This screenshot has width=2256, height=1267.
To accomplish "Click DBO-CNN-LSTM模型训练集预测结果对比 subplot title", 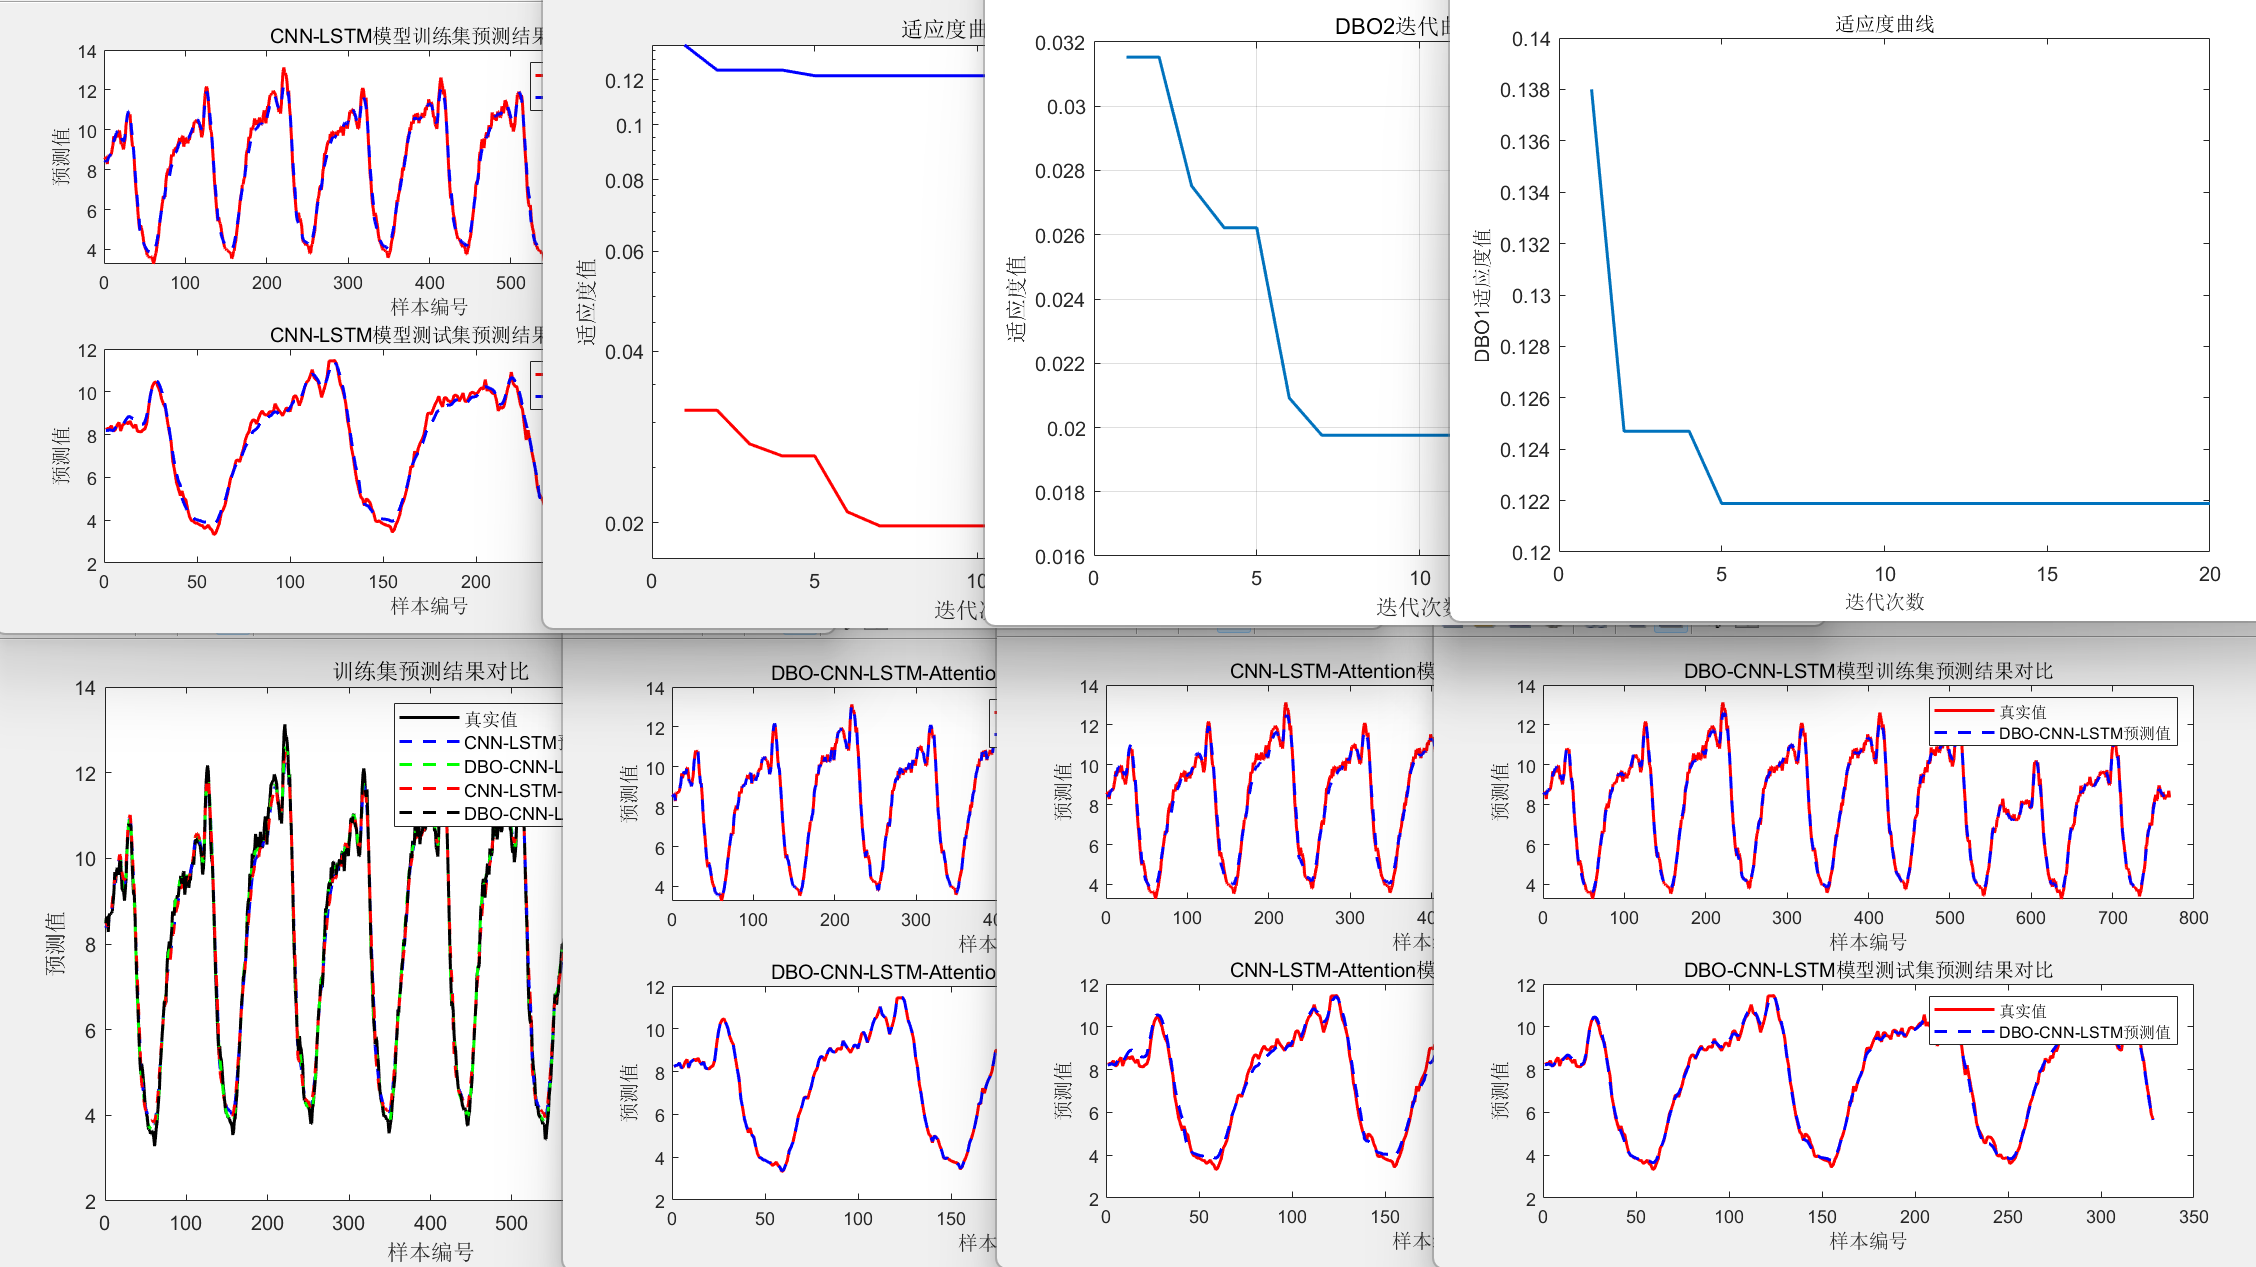I will [x=1867, y=671].
